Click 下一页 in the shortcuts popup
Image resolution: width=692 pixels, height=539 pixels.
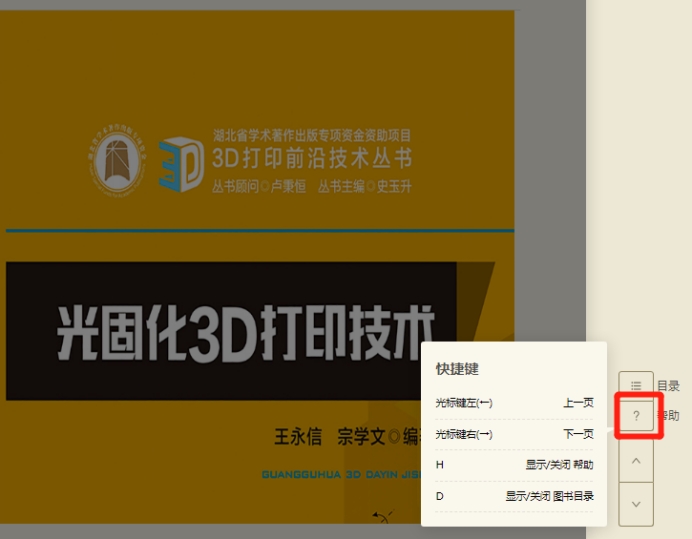(x=578, y=434)
